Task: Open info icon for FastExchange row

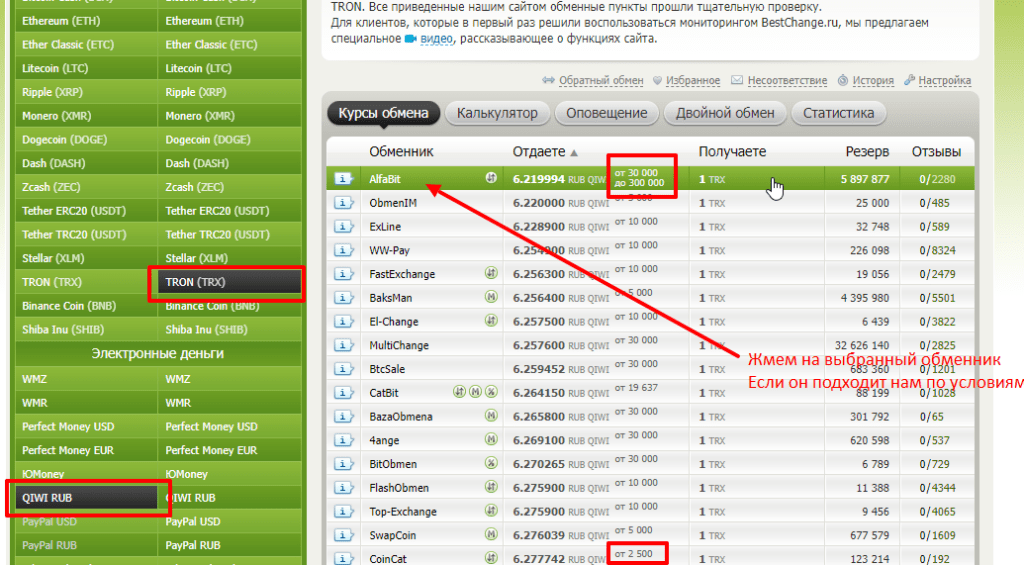Action: pyautogui.click(x=344, y=274)
